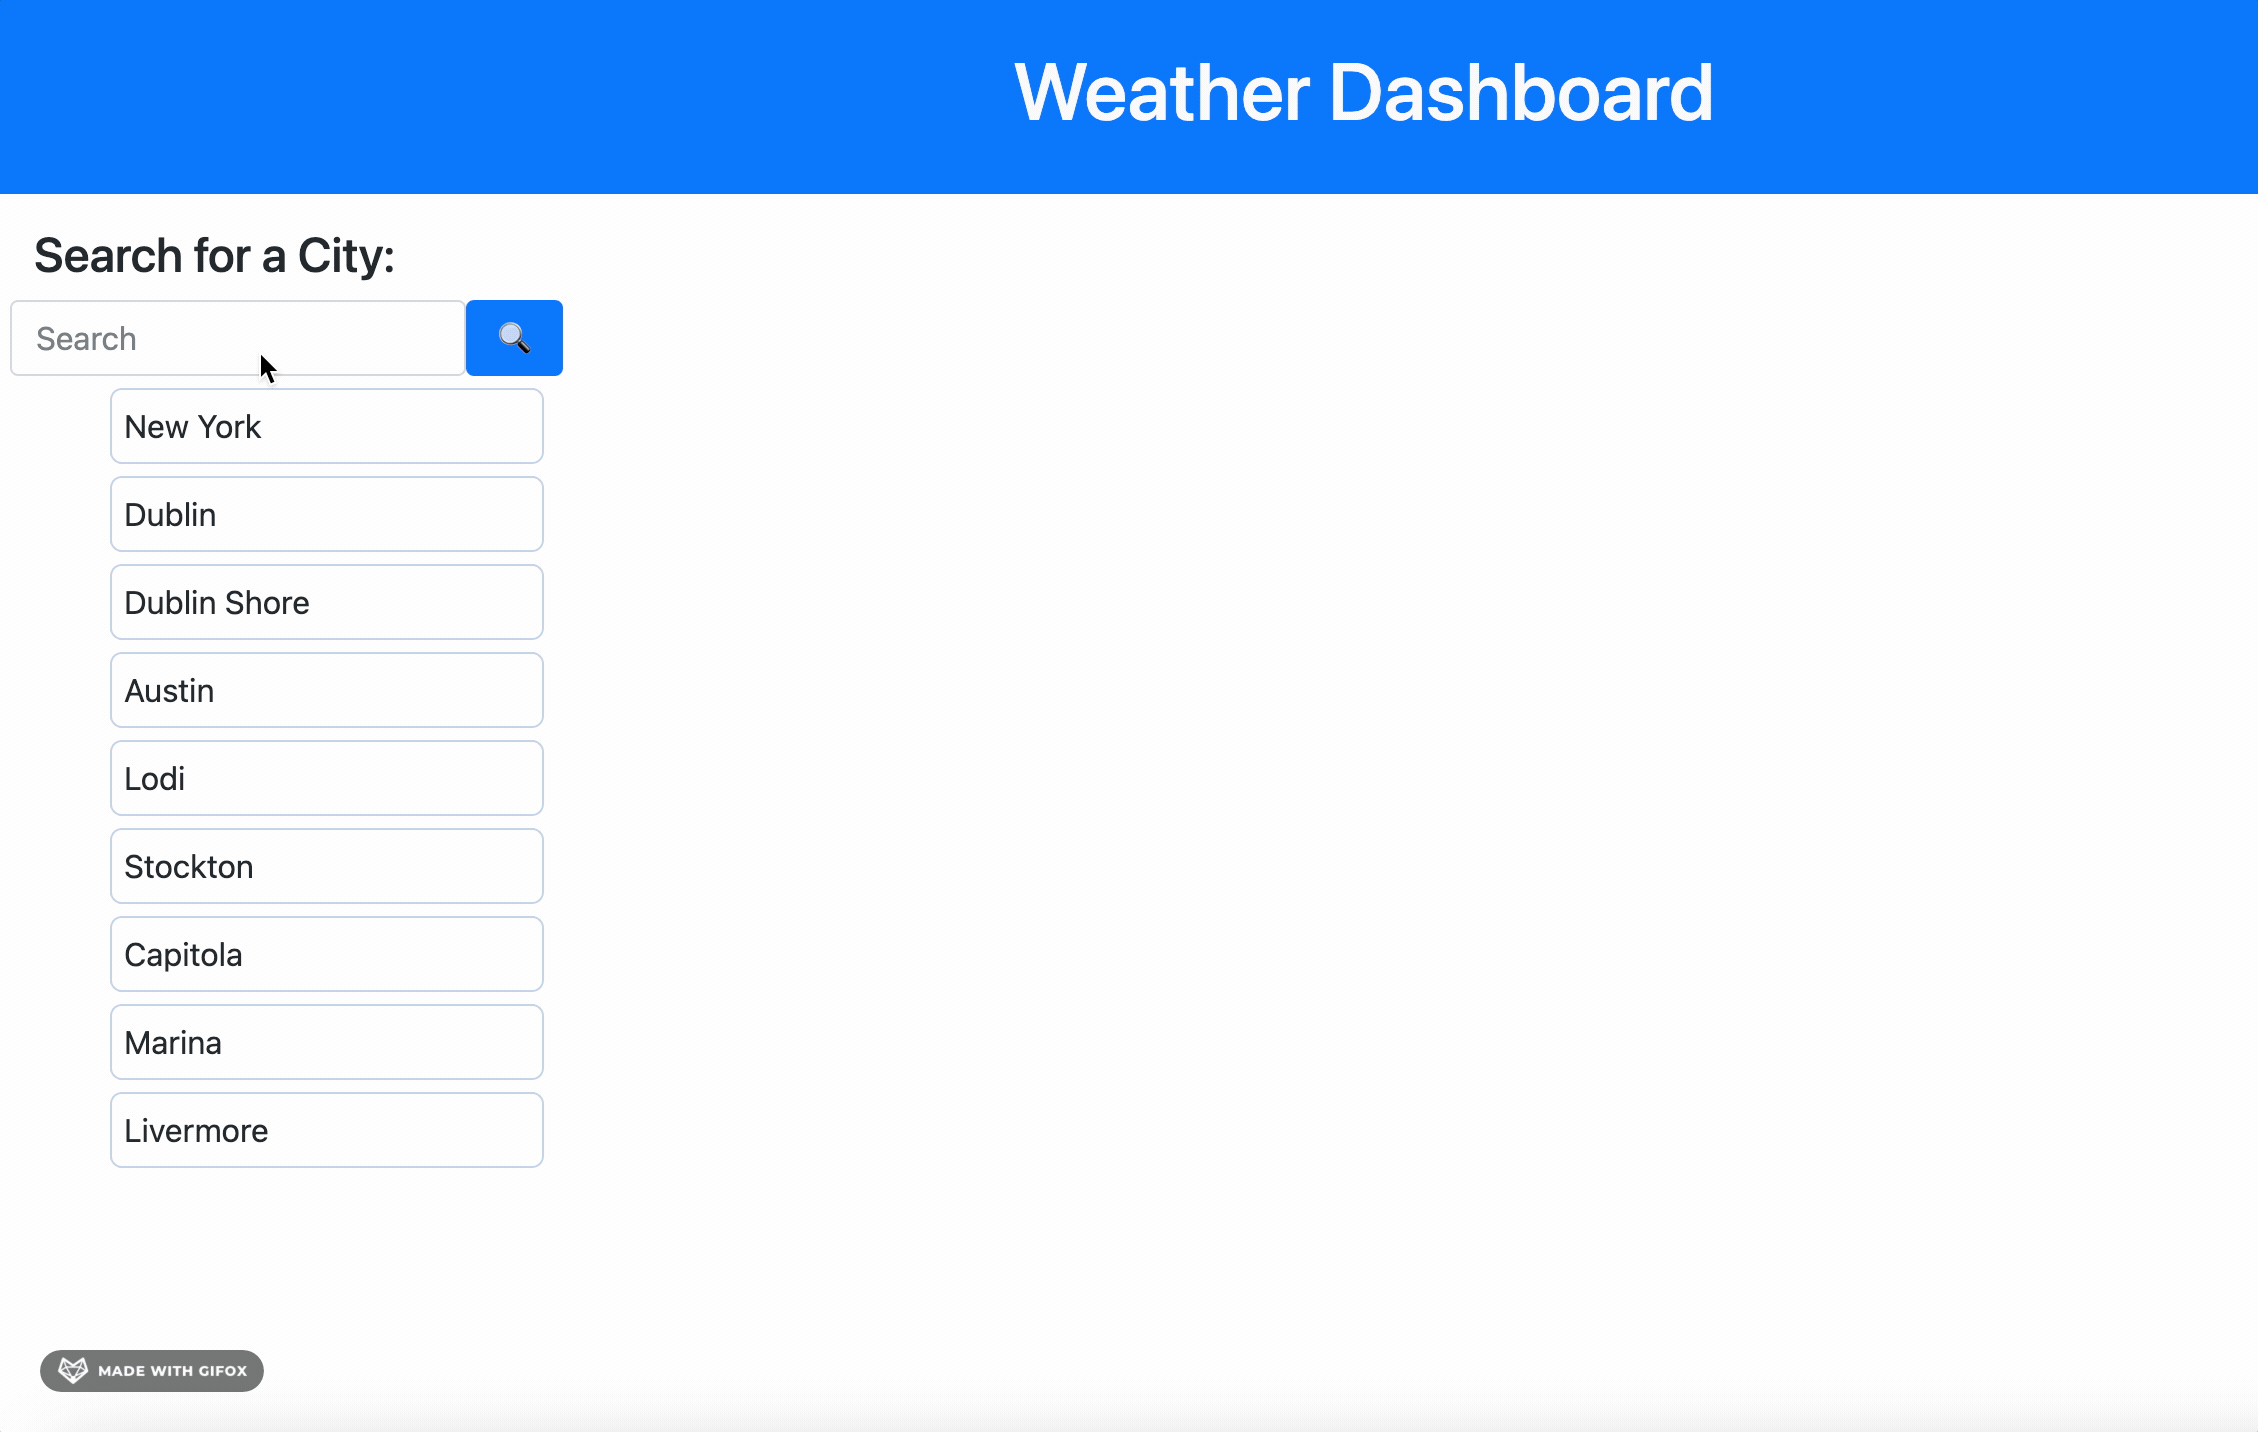
Task: Select Livermore from city list
Action: (x=326, y=1129)
